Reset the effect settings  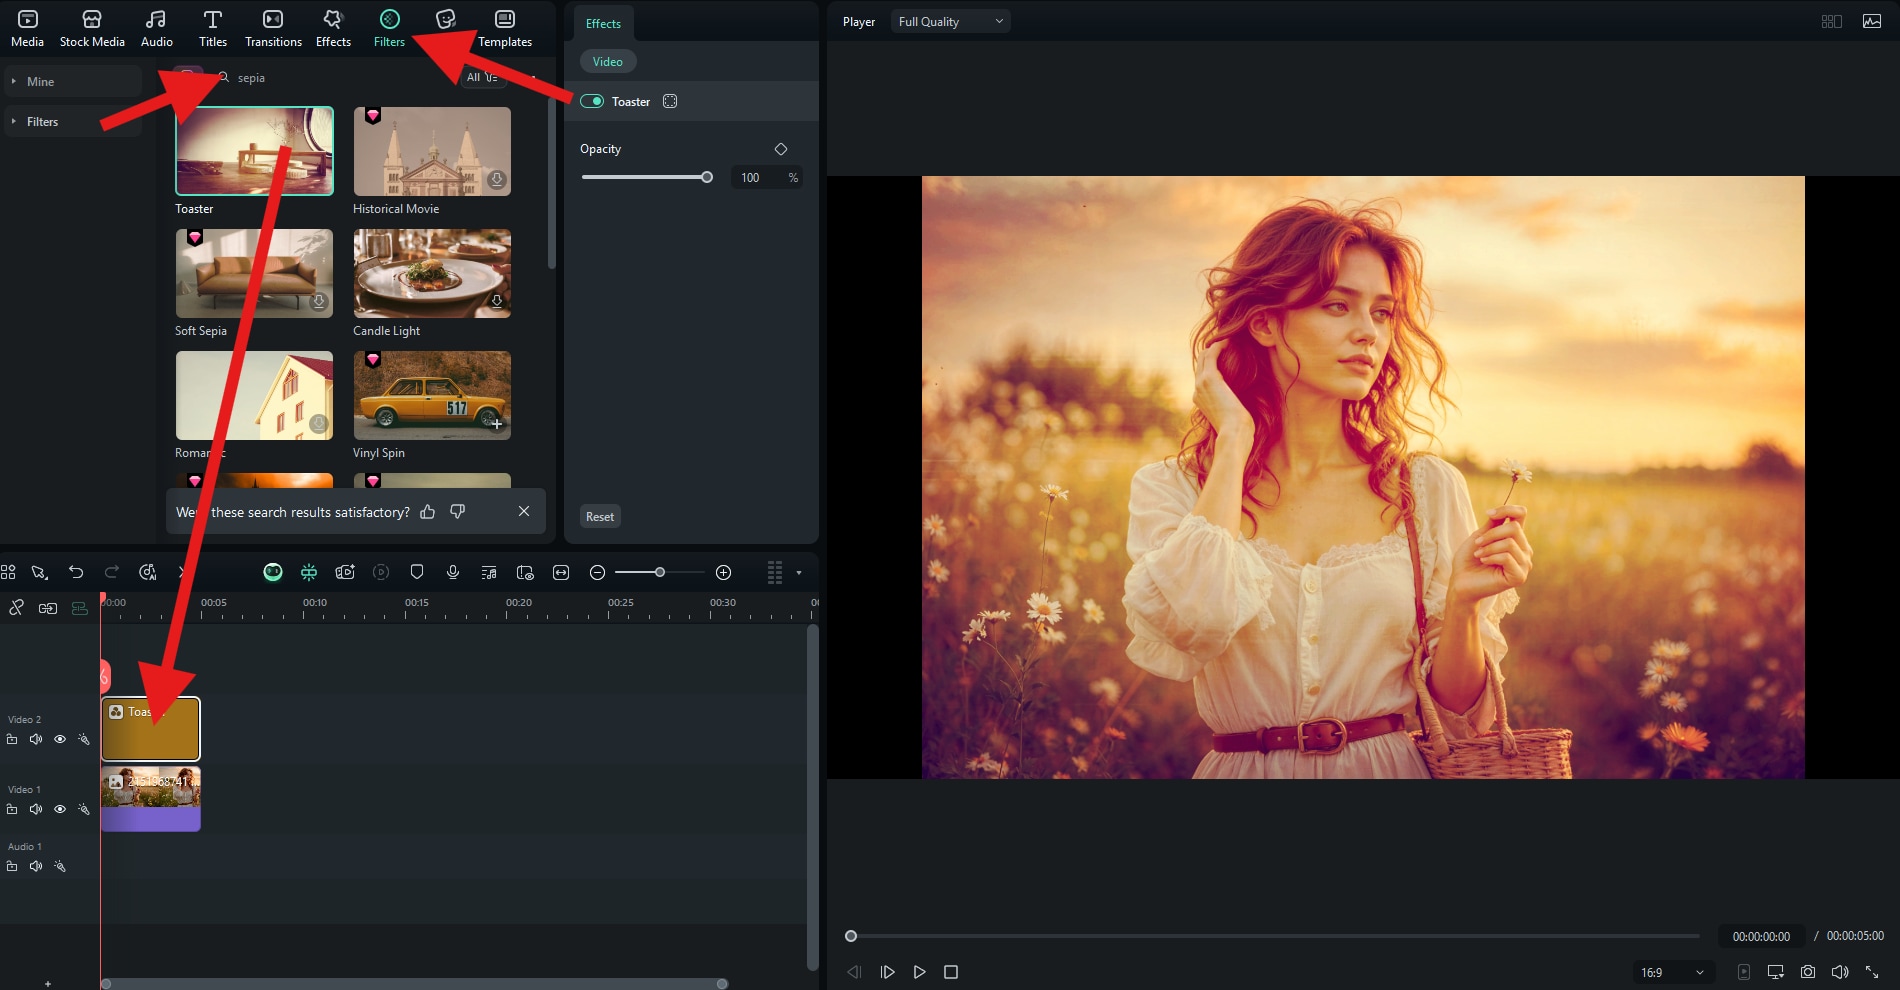click(x=600, y=516)
